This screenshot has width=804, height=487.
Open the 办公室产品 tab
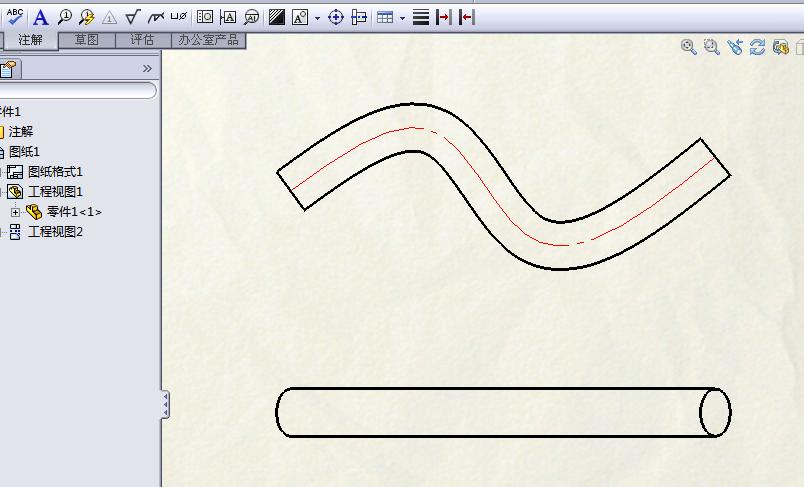pos(208,40)
